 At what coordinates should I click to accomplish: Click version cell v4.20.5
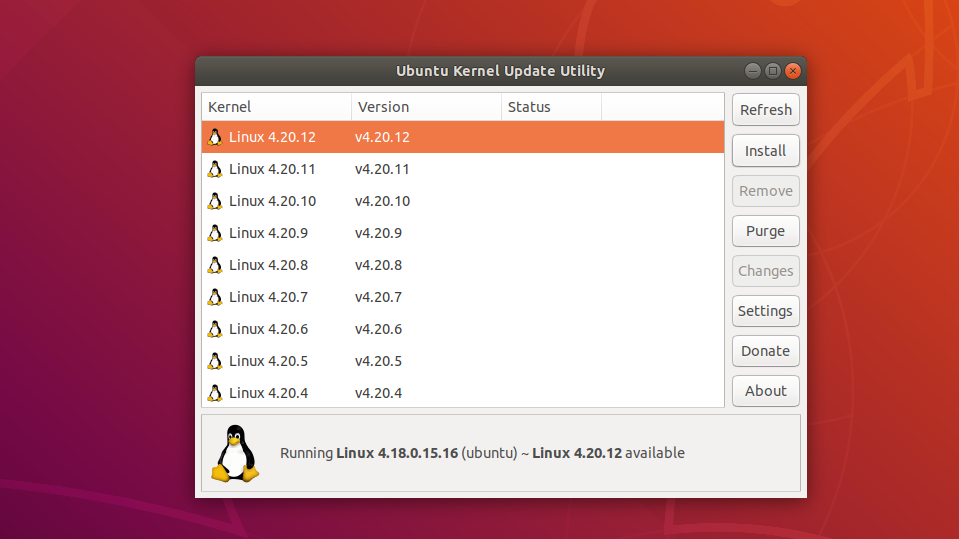point(378,361)
